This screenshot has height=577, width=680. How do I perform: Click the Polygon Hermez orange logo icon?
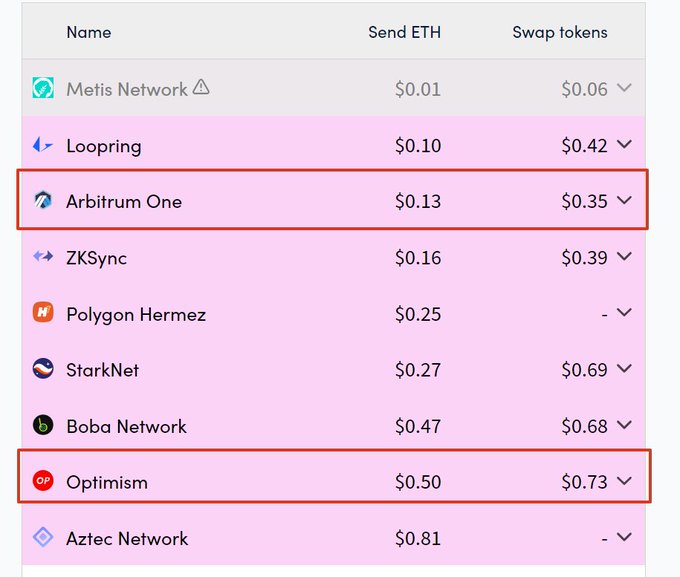pos(43,312)
